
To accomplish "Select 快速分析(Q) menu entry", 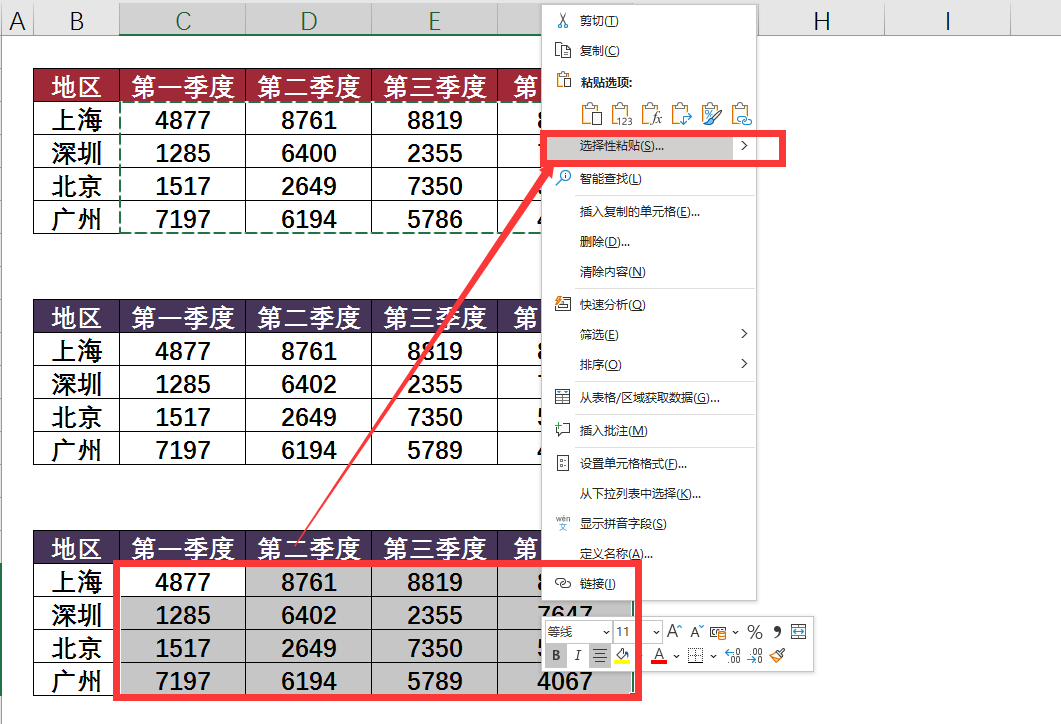I will 649,304.
